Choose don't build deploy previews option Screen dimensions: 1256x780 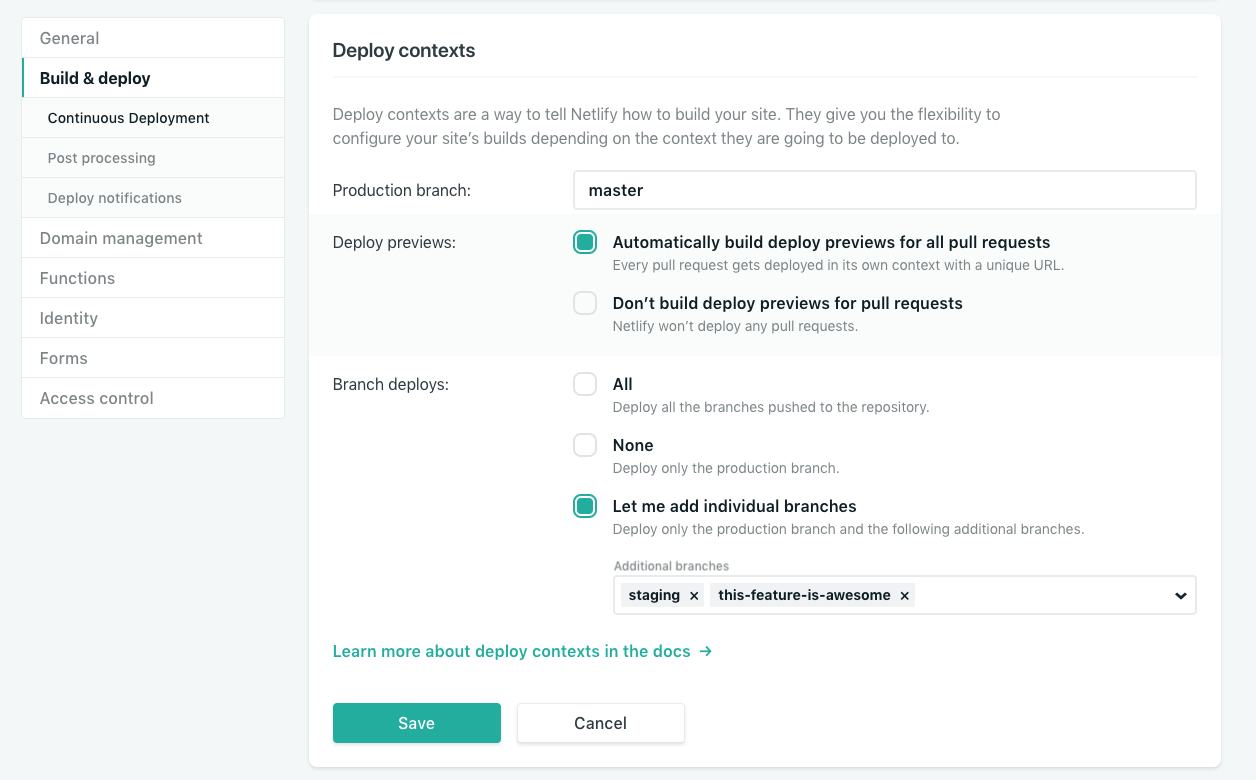coord(585,303)
